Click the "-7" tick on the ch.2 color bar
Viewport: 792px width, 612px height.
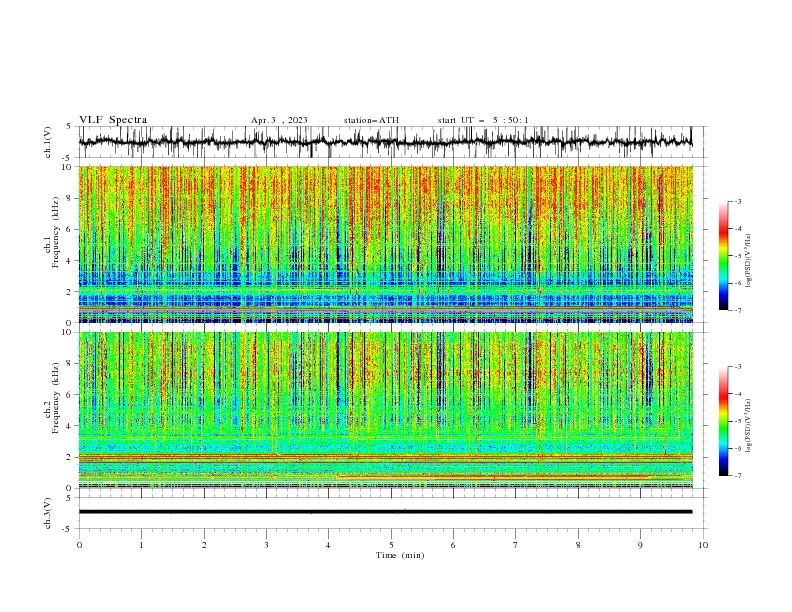(738, 476)
